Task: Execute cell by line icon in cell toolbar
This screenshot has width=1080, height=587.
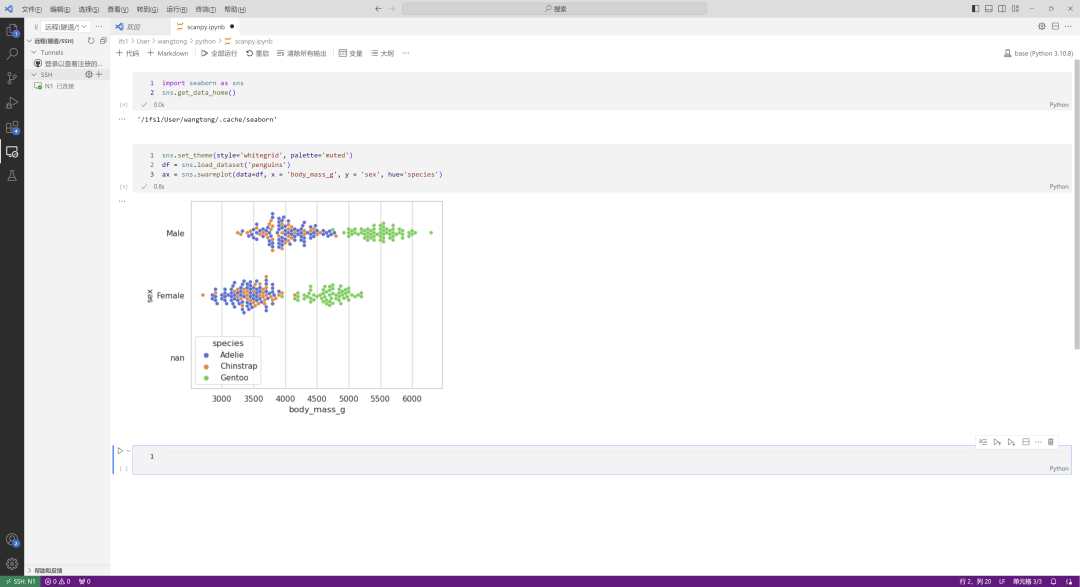Action: point(983,442)
